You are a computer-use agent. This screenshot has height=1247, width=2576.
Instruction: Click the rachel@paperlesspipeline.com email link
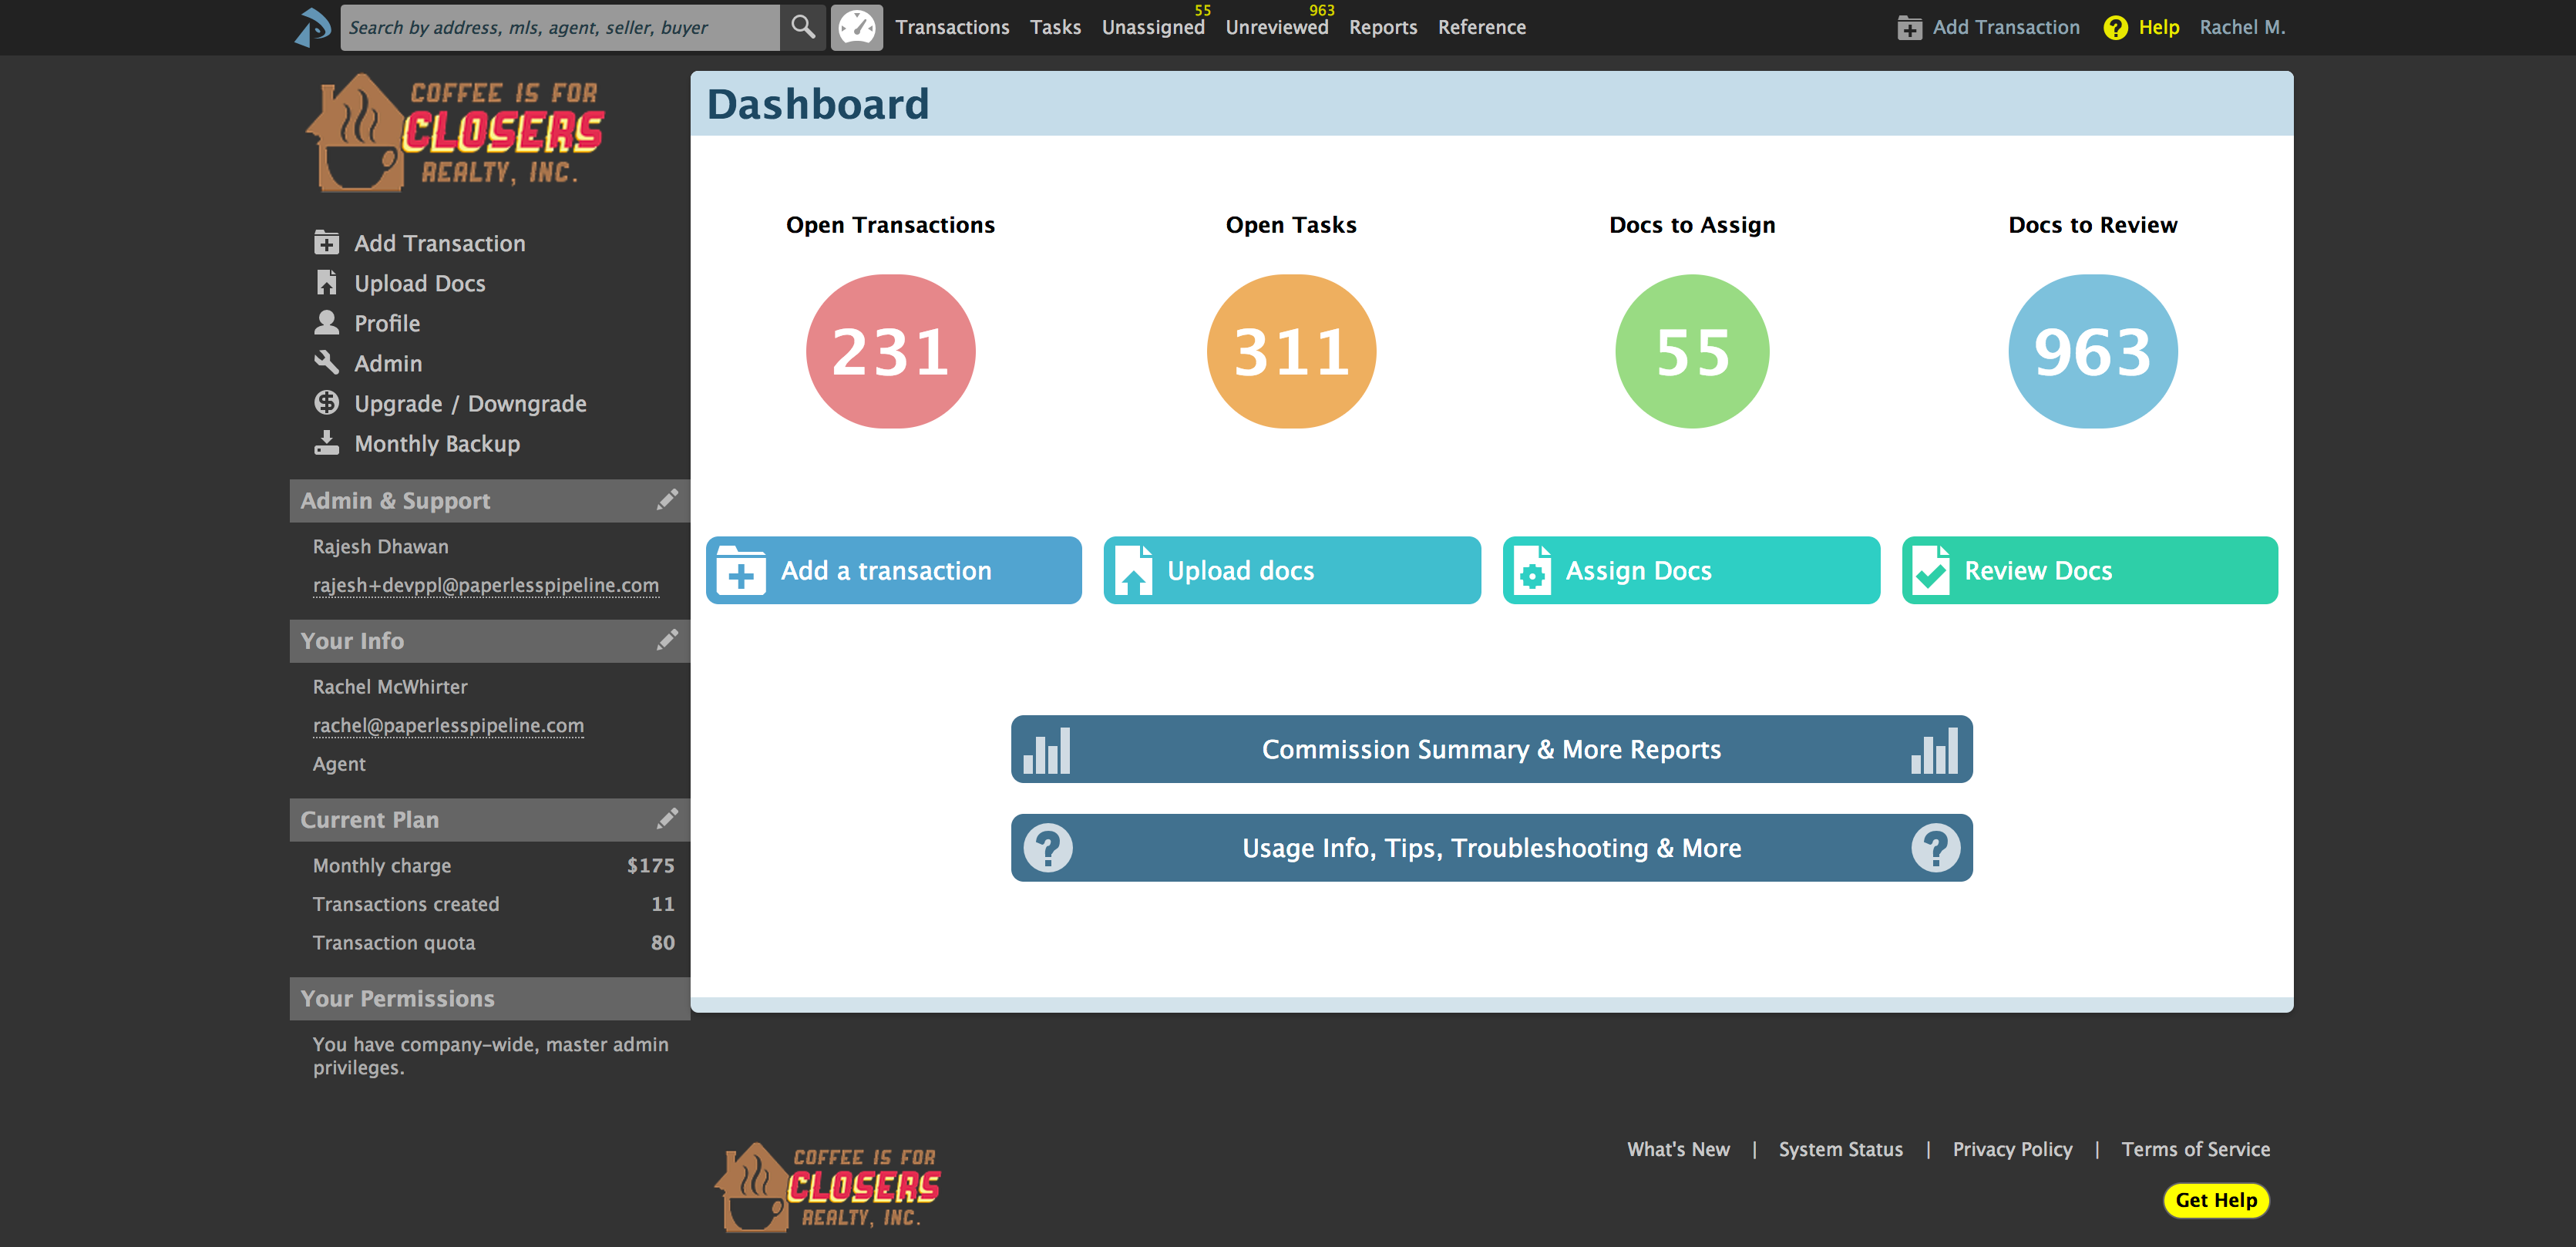coord(448,725)
